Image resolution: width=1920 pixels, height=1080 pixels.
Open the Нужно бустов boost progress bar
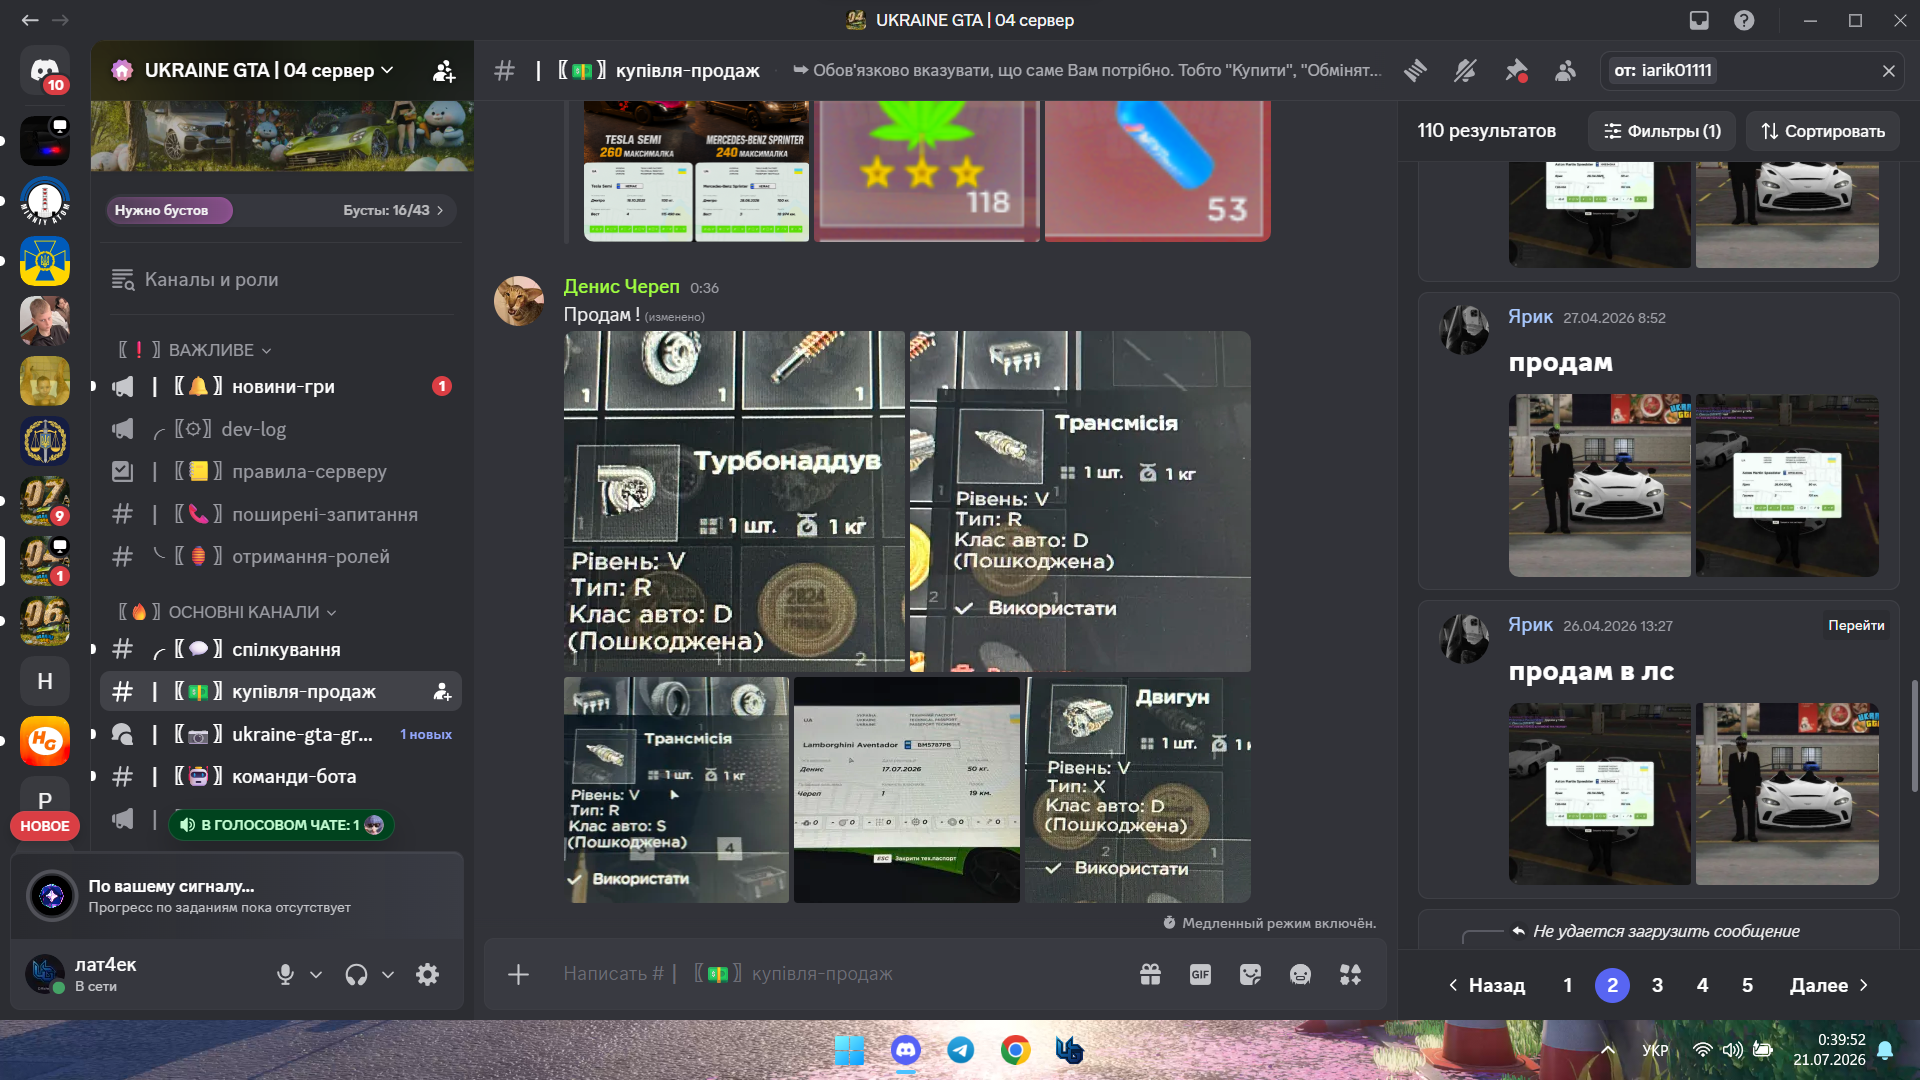(x=281, y=210)
